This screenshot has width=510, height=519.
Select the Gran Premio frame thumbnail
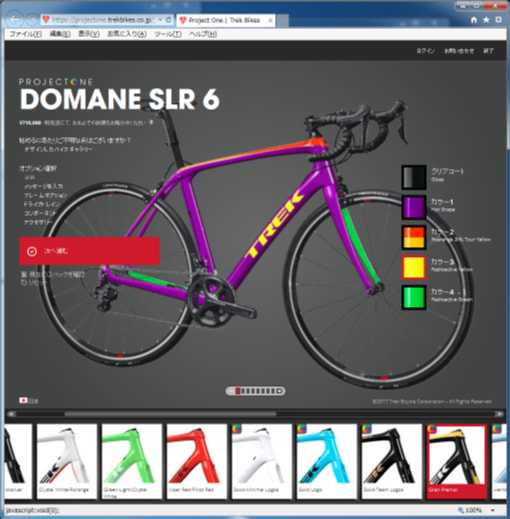point(457,461)
